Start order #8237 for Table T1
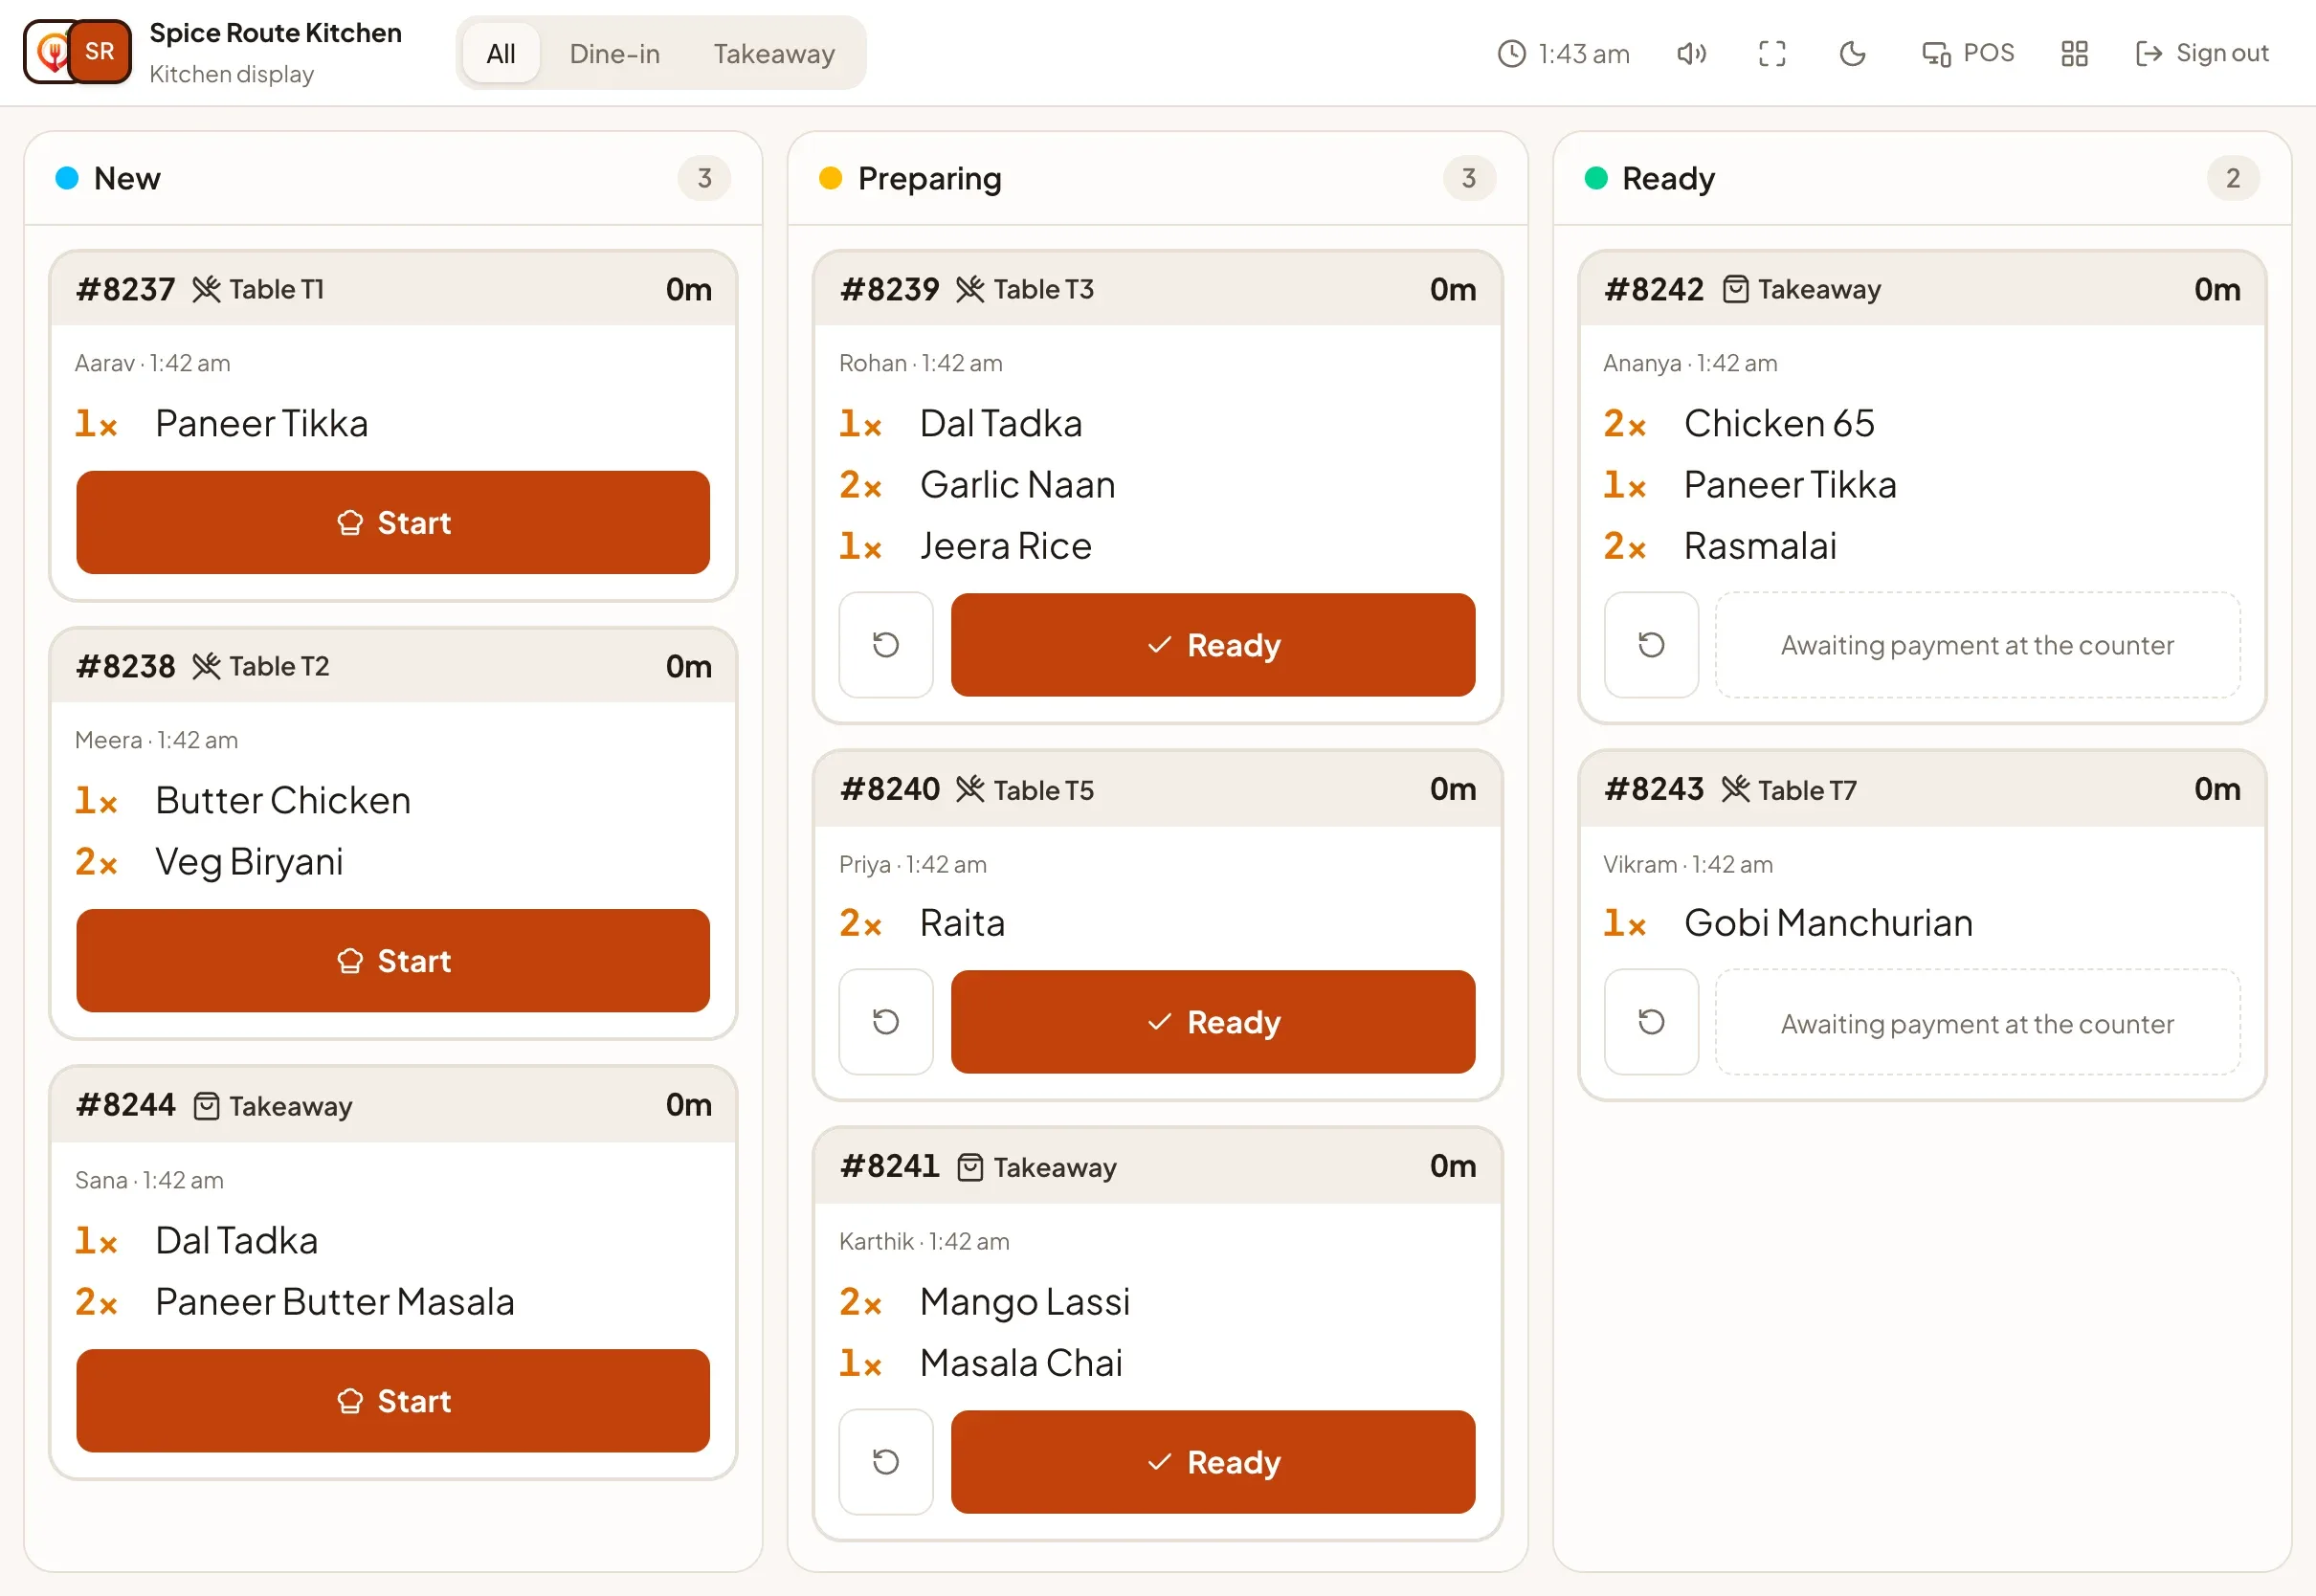The width and height of the screenshot is (2316, 1596). 393,522
